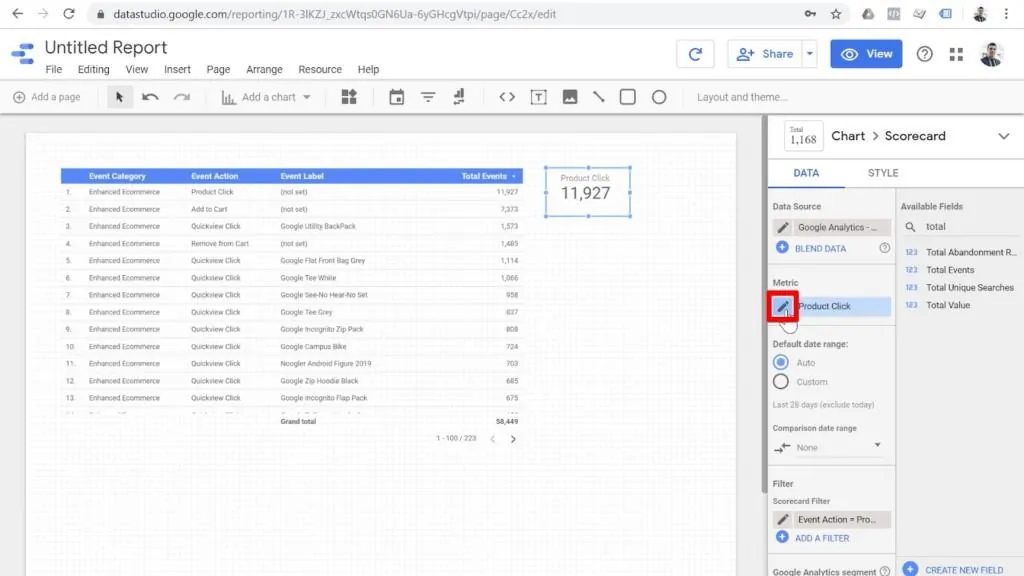
Task: Switch to the STYLE tab
Action: (x=884, y=173)
